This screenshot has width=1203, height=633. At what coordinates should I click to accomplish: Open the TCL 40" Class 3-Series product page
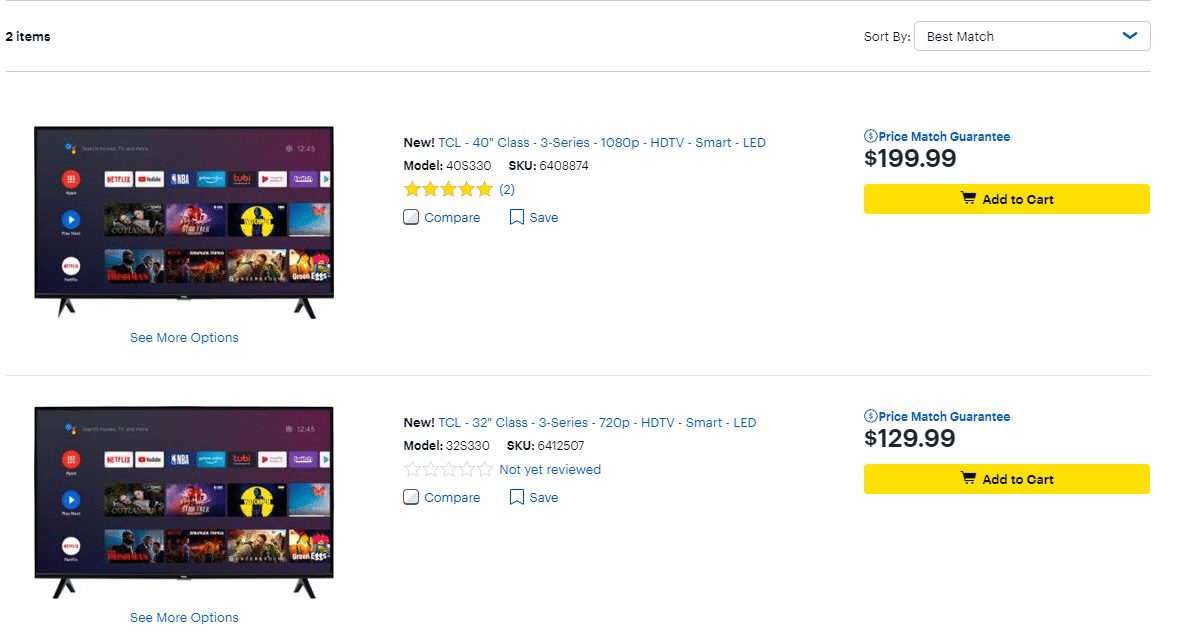pos(599,142)
